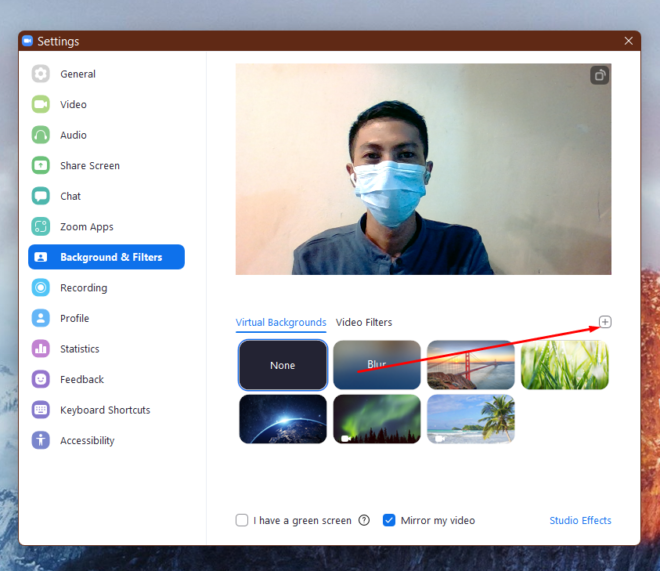Enable I have a green screen

tap(242, 521)
